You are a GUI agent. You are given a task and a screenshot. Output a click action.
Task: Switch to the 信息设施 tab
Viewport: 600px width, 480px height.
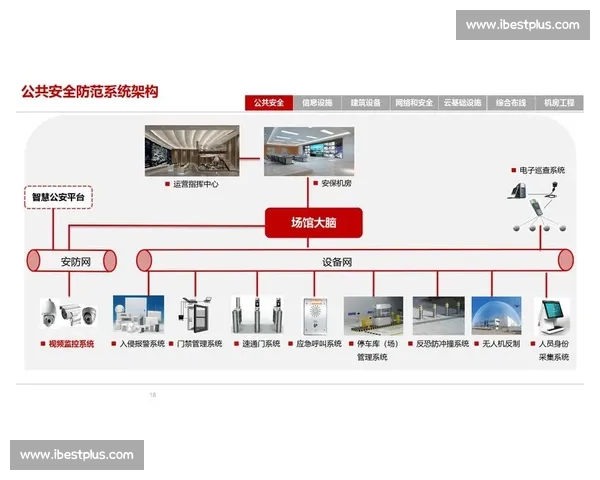pyautogui.click(x=317, y=103)
